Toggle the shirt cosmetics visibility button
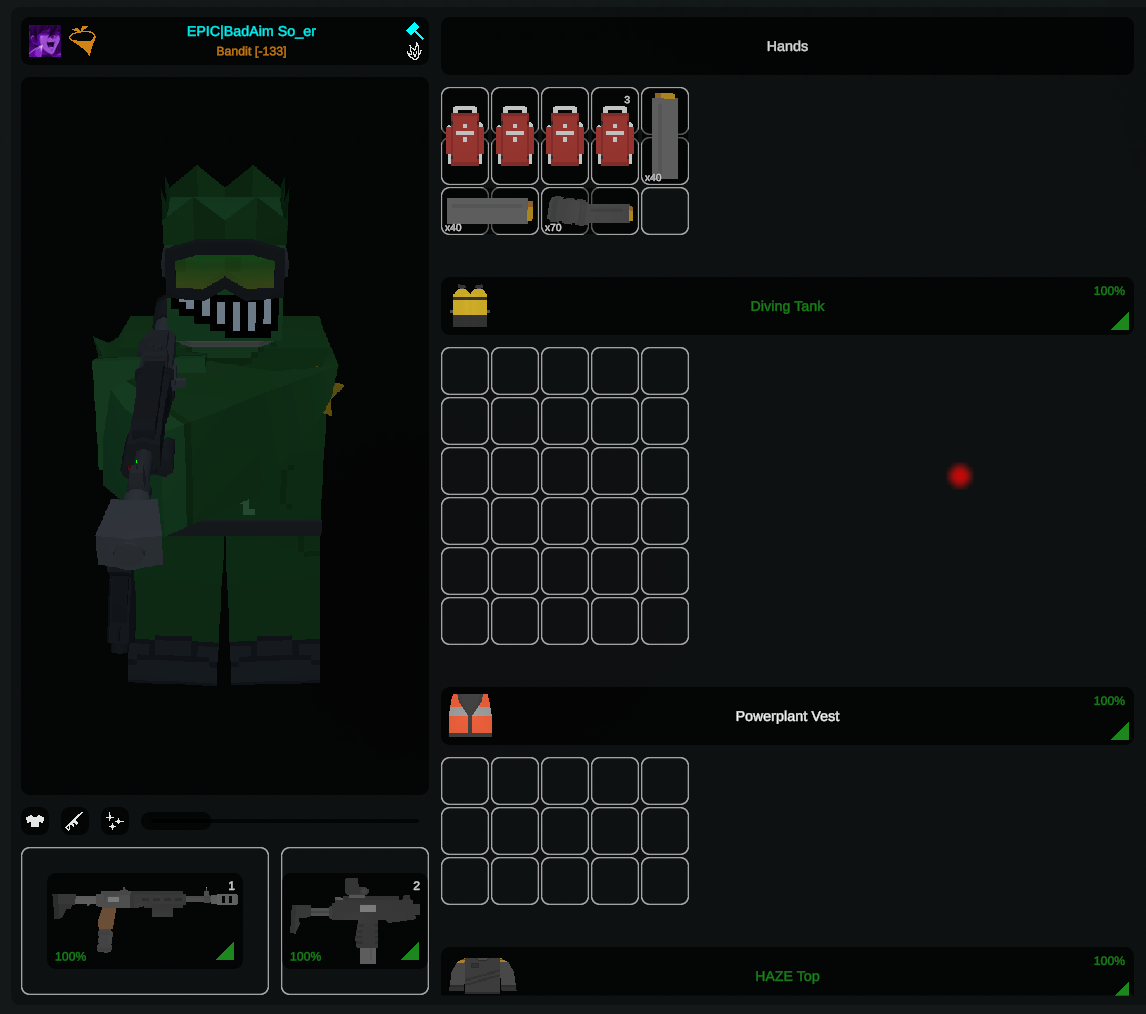This screenshot has width=1146, height=1014. tap(35, 821)
